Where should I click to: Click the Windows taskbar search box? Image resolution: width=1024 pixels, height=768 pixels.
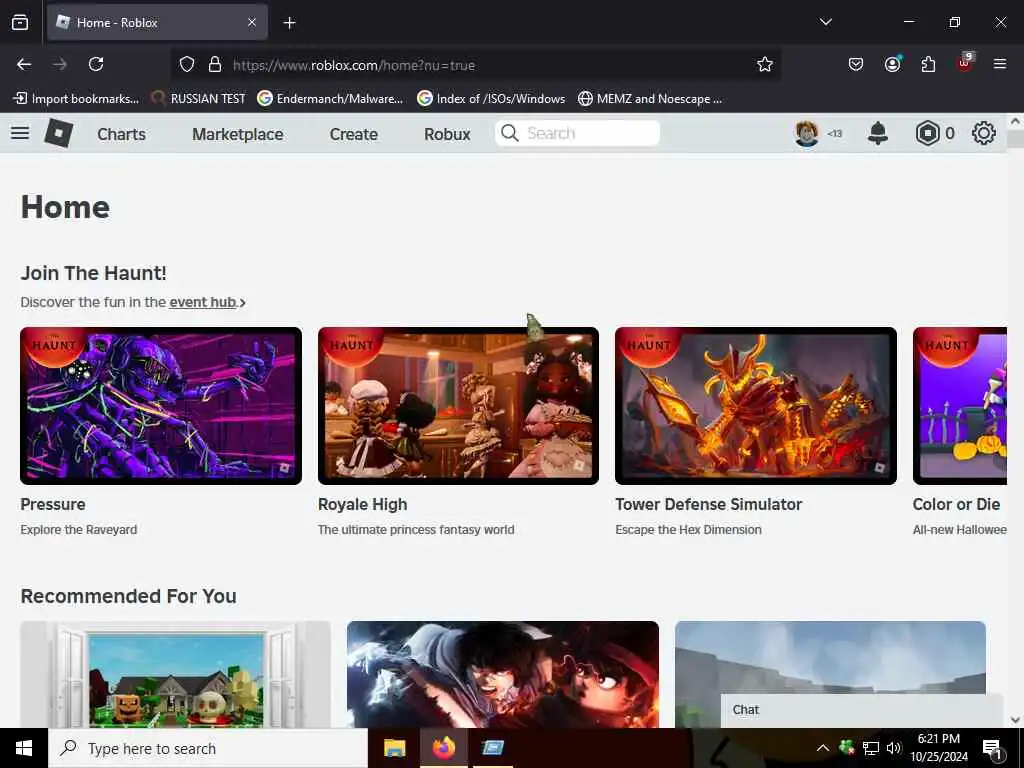coord(208,748)
